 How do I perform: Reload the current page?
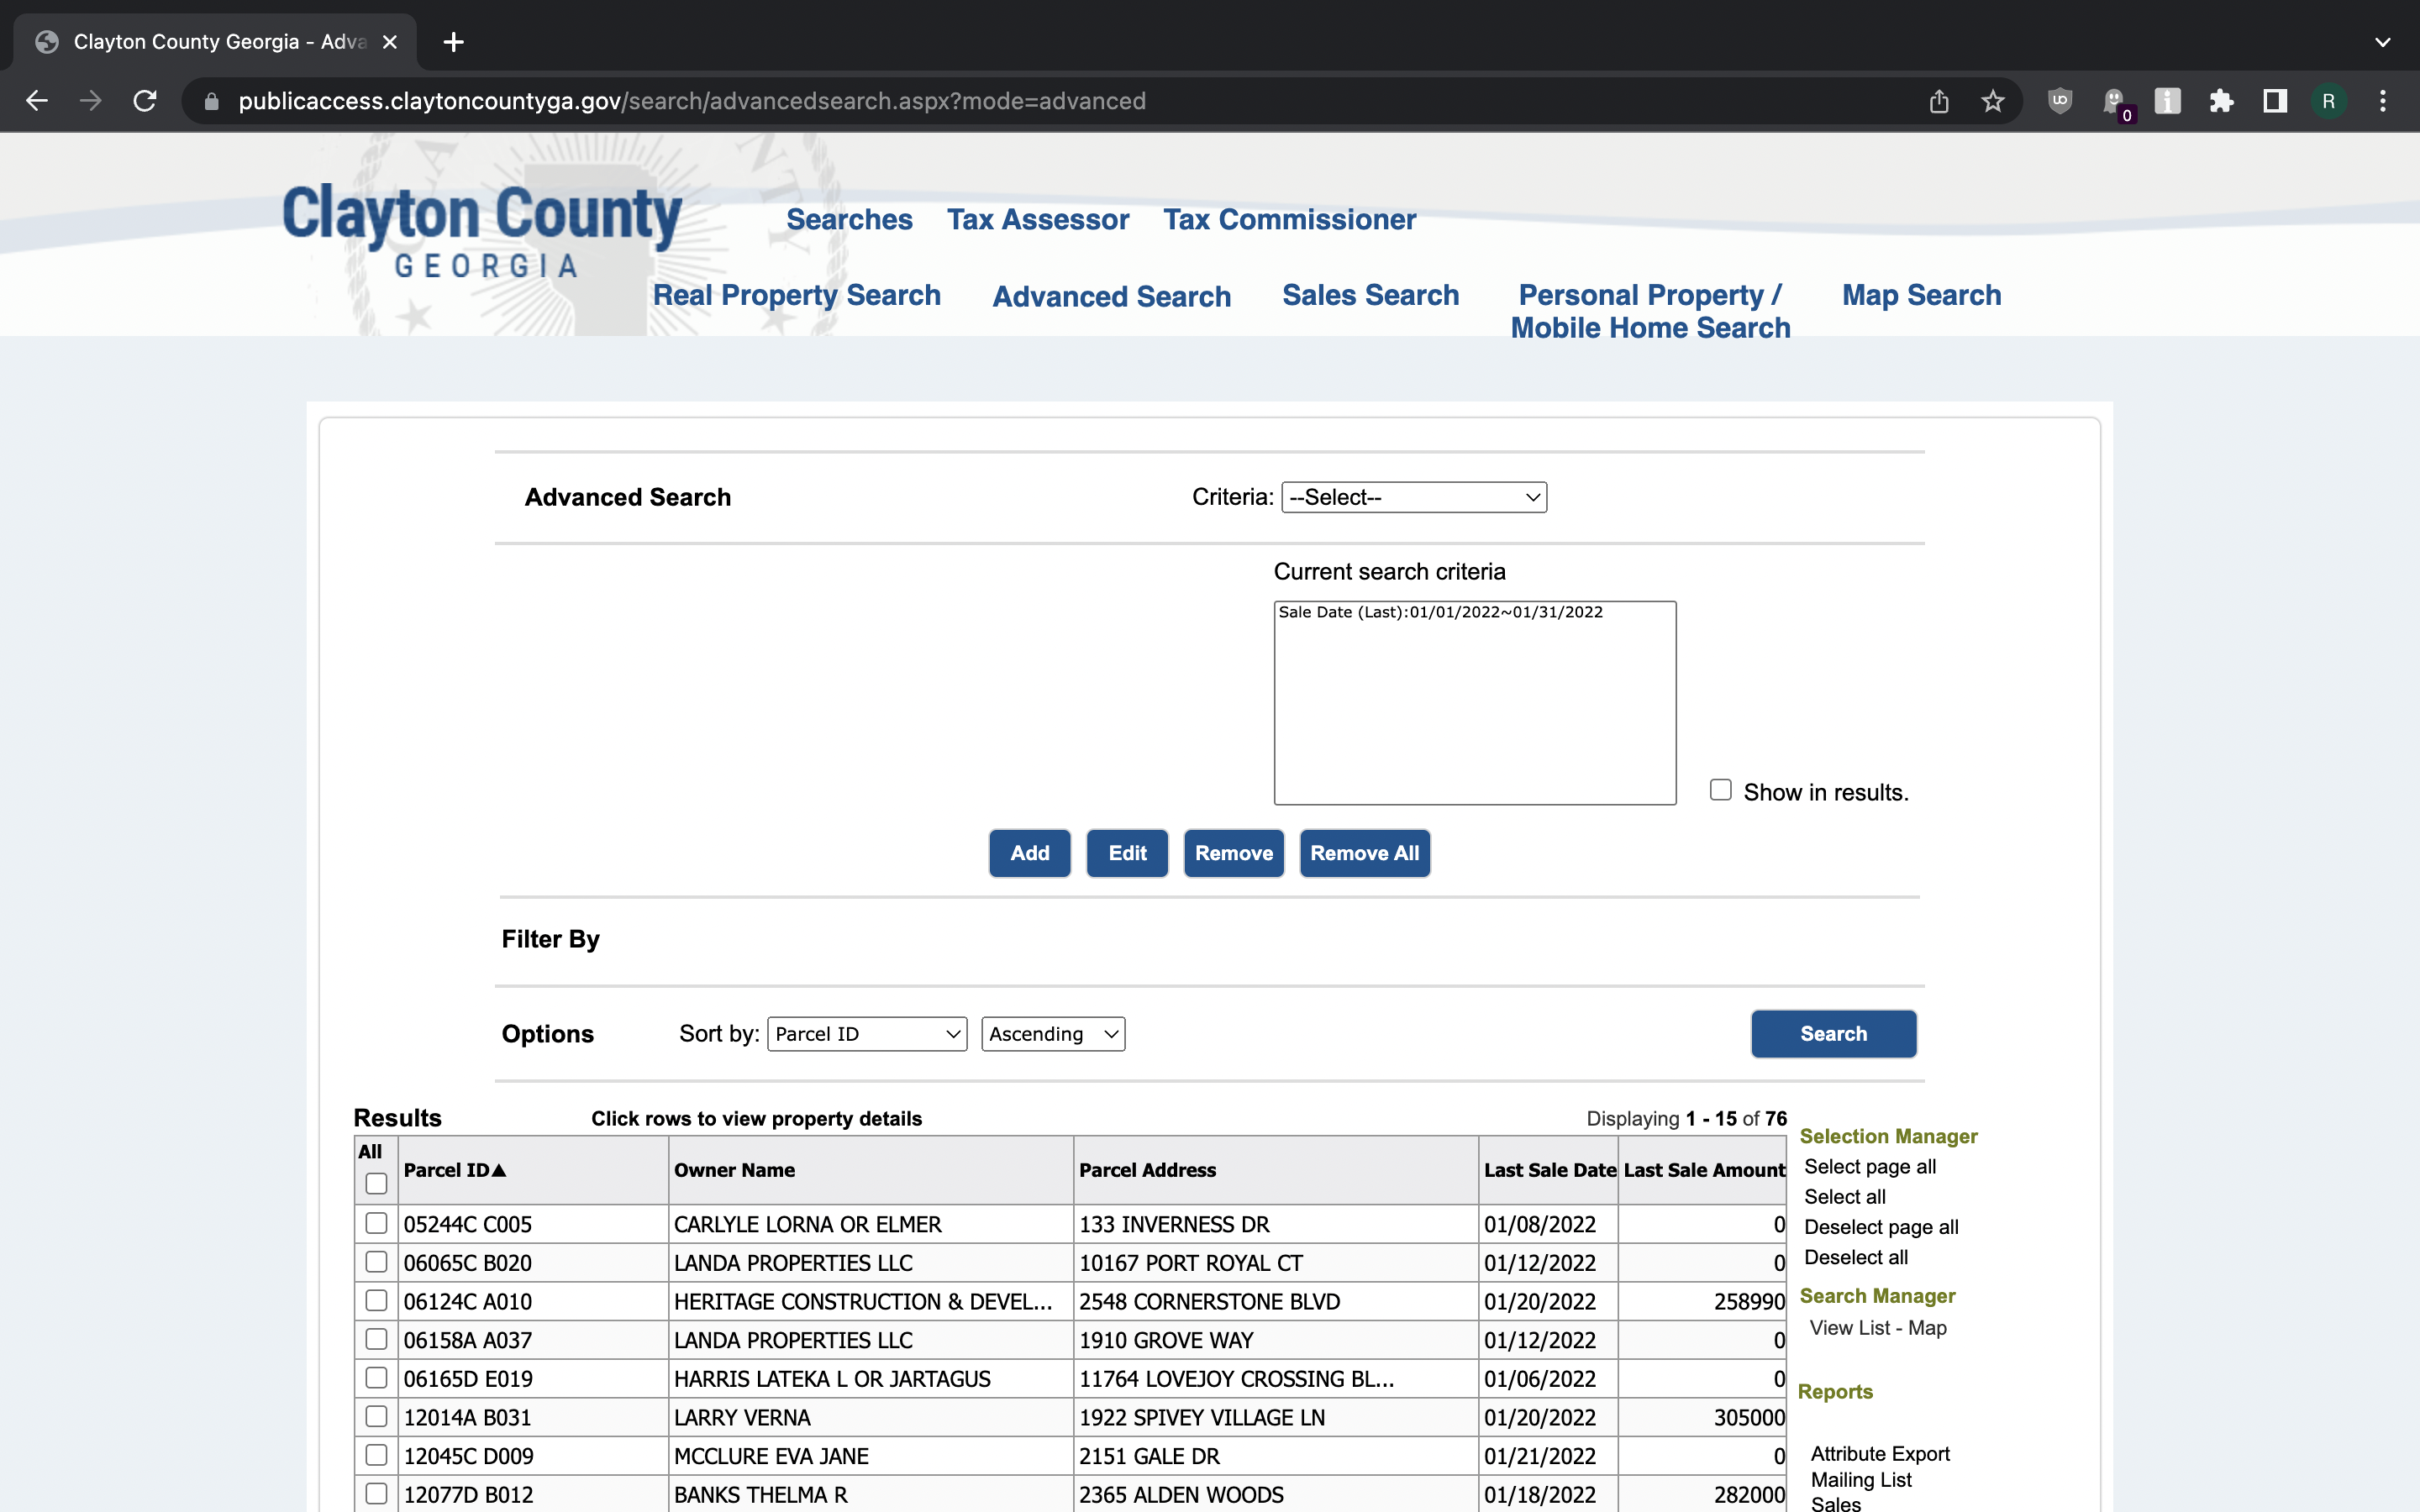point(145,101)
